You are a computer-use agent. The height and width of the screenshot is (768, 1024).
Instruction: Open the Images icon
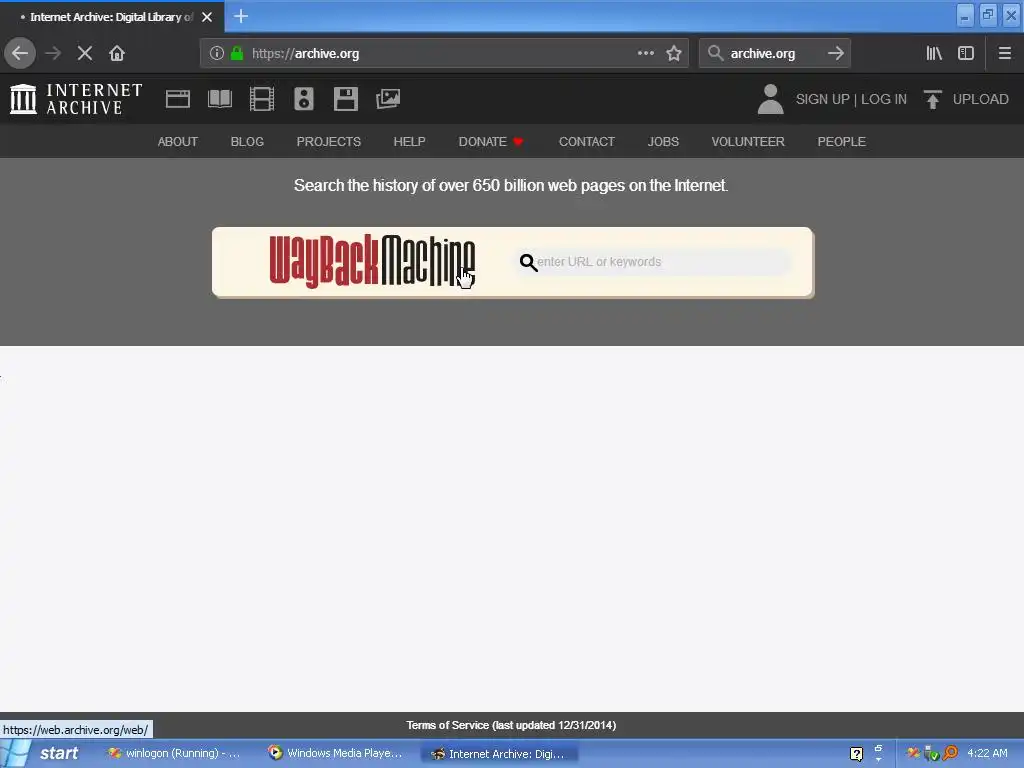click(x=388, y=99)
